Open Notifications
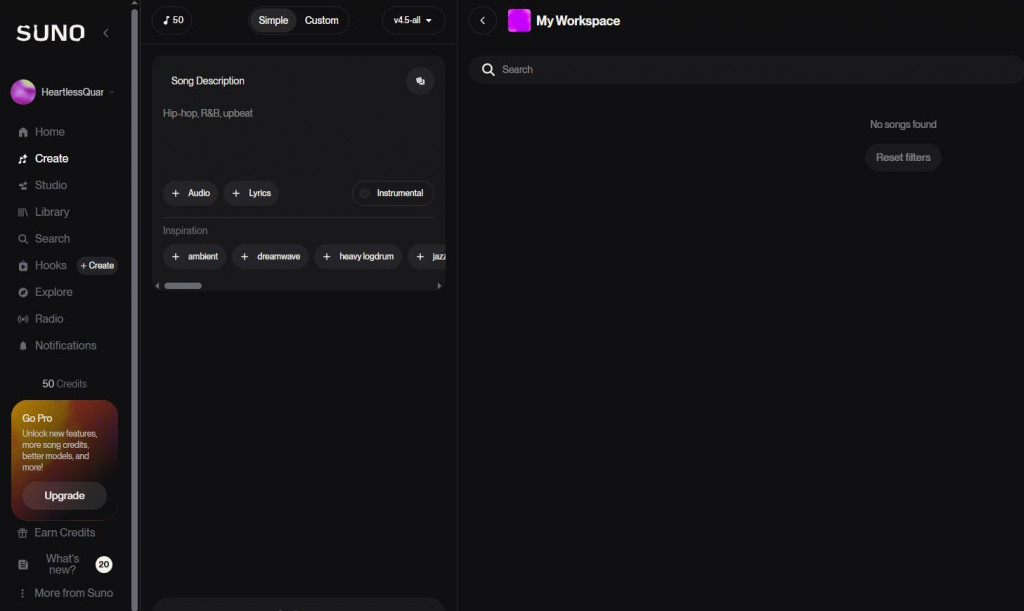Image resolution: width=1024 pixels, height=611 pixels. point(65,346)
